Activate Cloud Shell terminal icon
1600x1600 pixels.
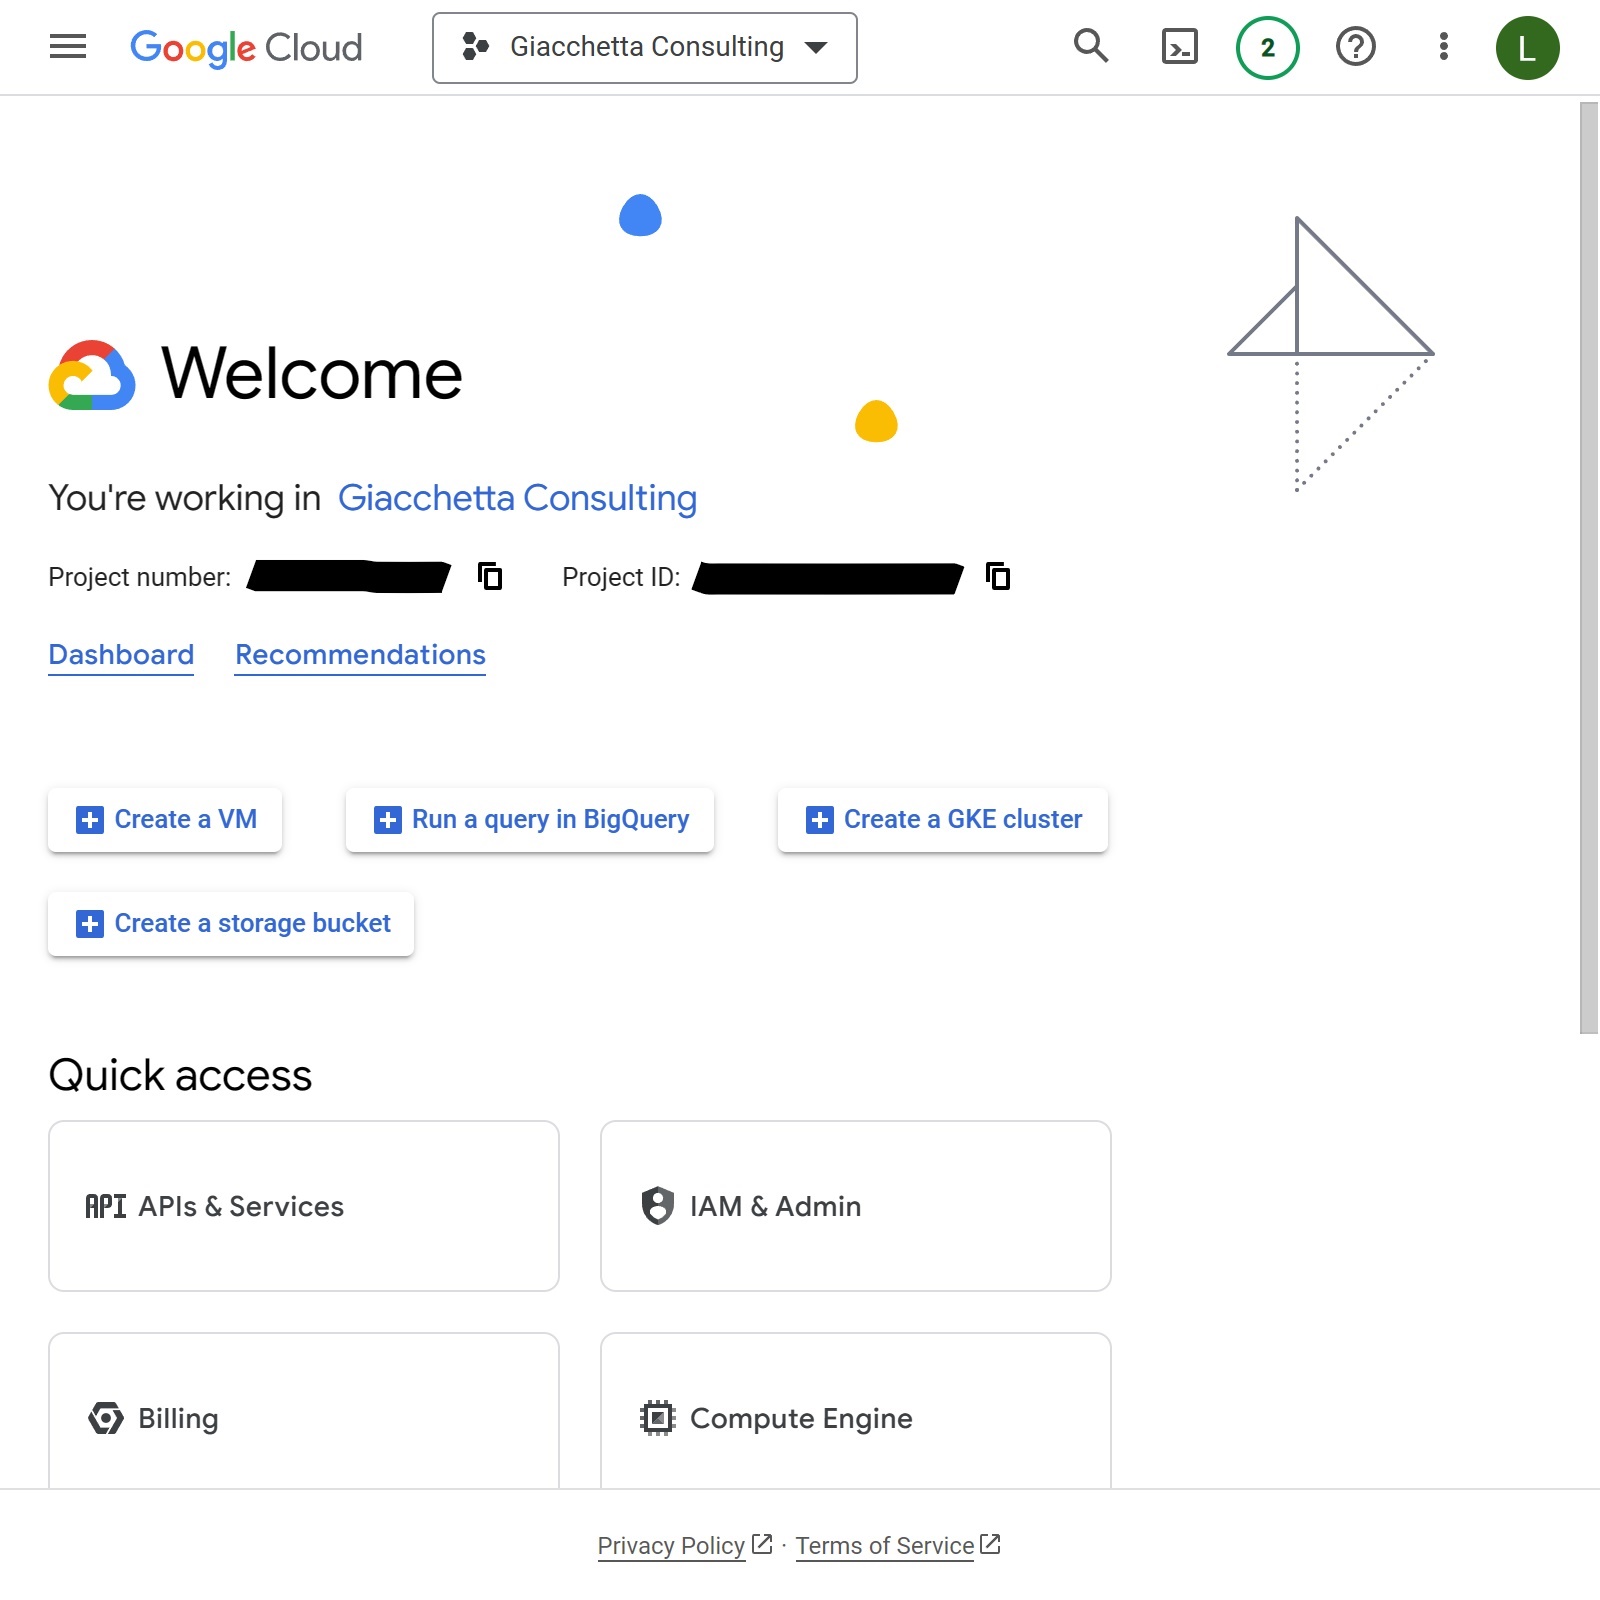1179,47
